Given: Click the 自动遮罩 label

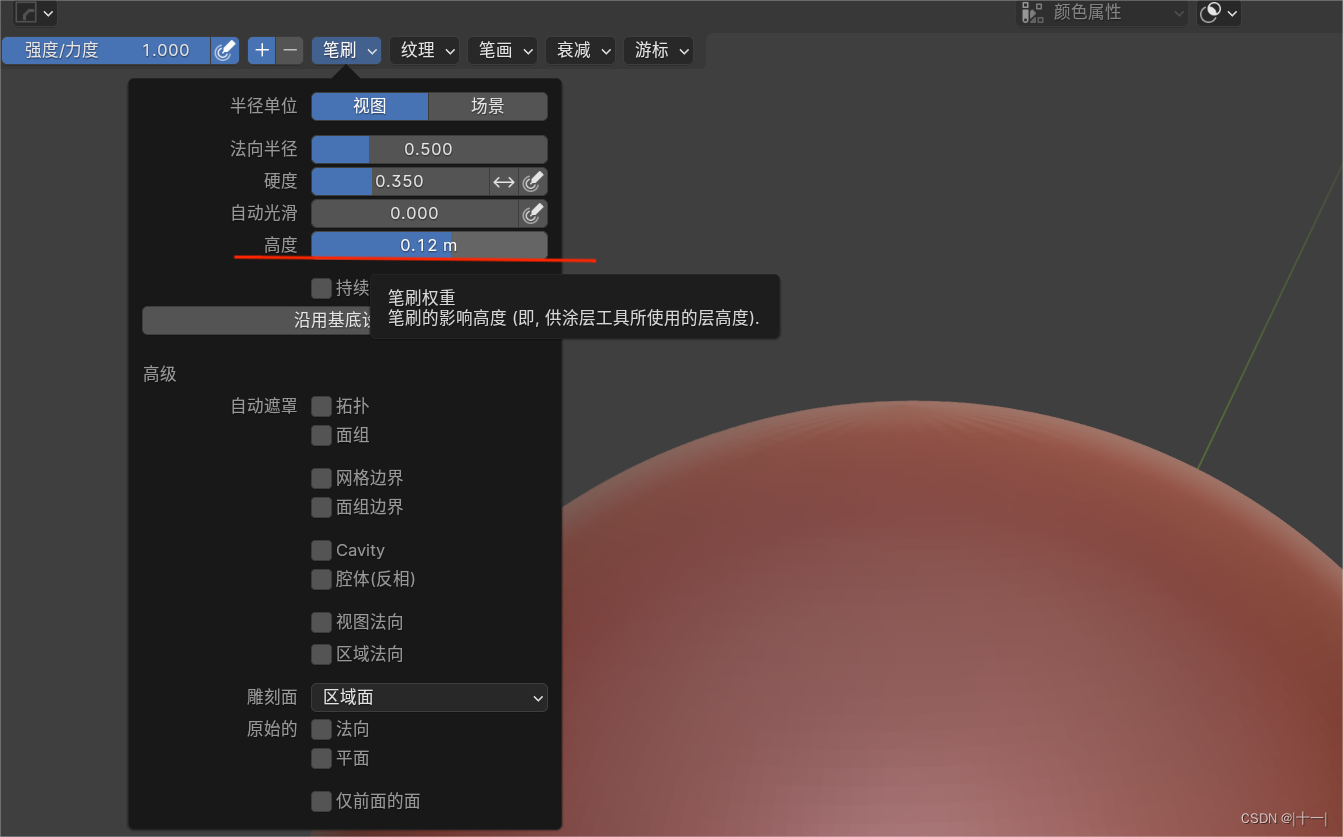Looking at the screenshot, I should click(x=264, y=406).
